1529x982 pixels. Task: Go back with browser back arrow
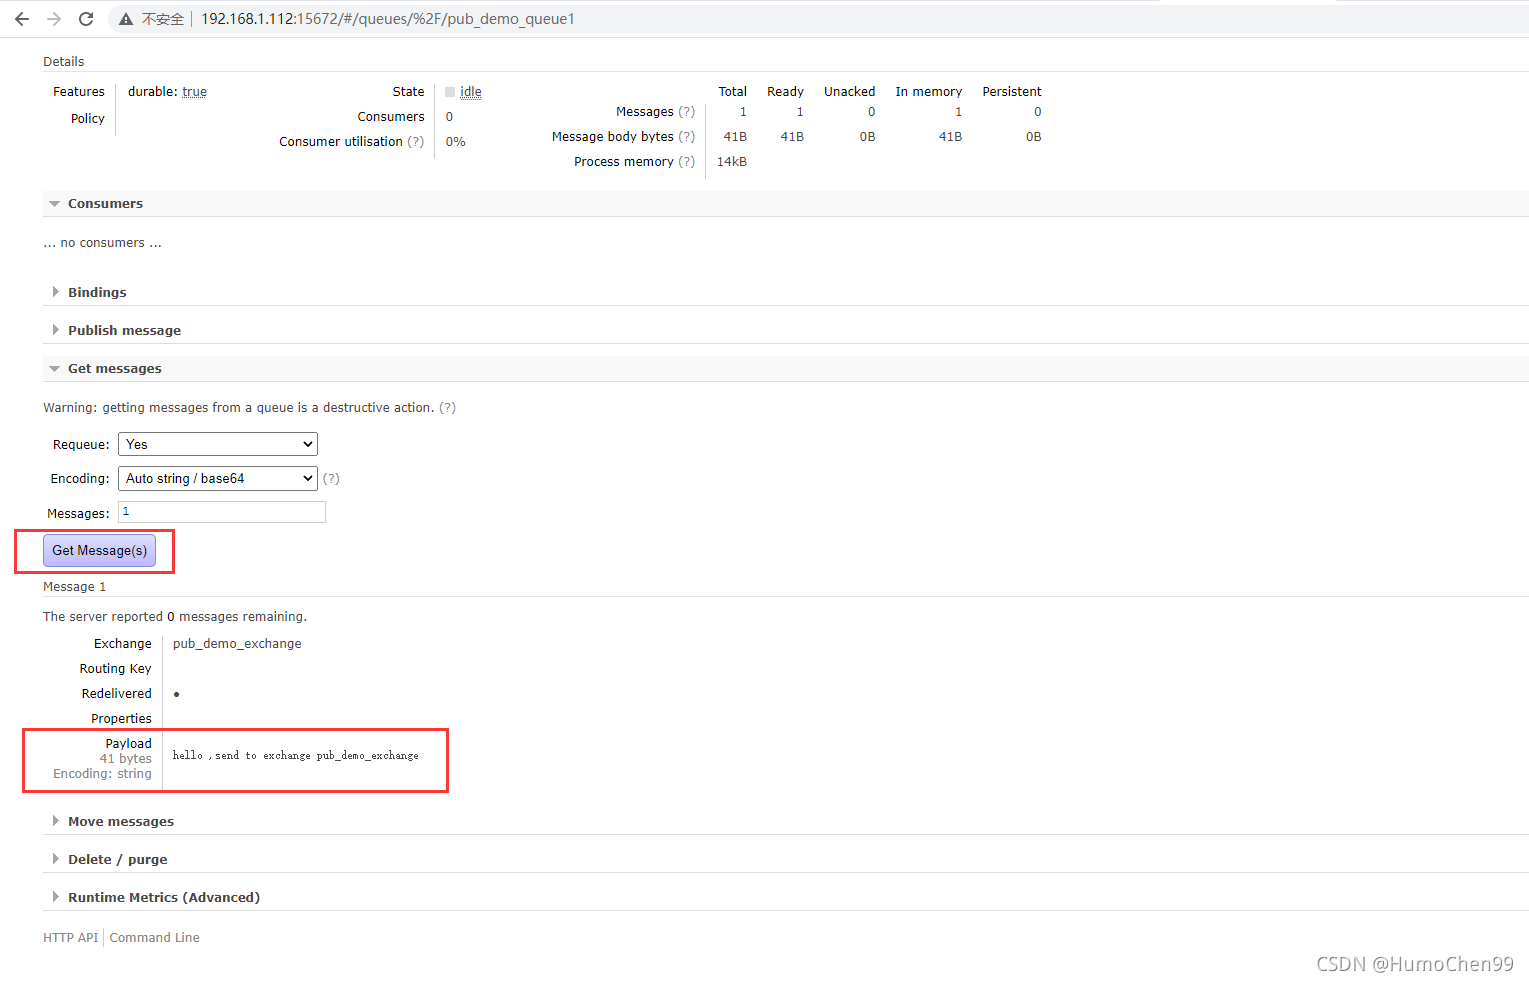pos(22,19)
